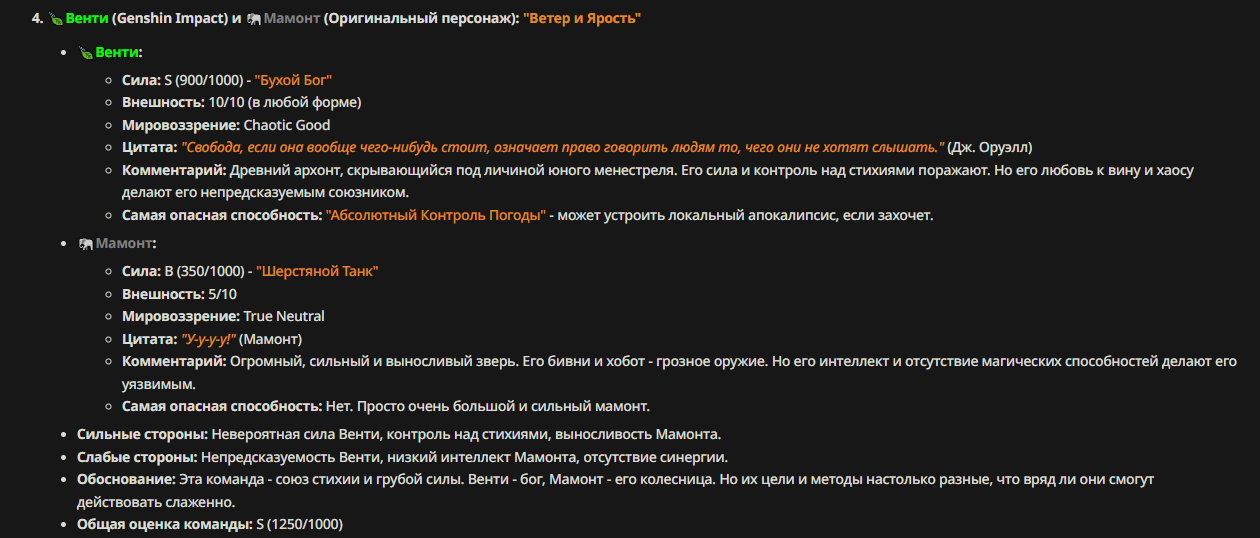Viewport: 1260px width, 538px height.
Task: Click the orange ability "Абсолютный Контроль Погоды"
Action: (x=436, y=215)
